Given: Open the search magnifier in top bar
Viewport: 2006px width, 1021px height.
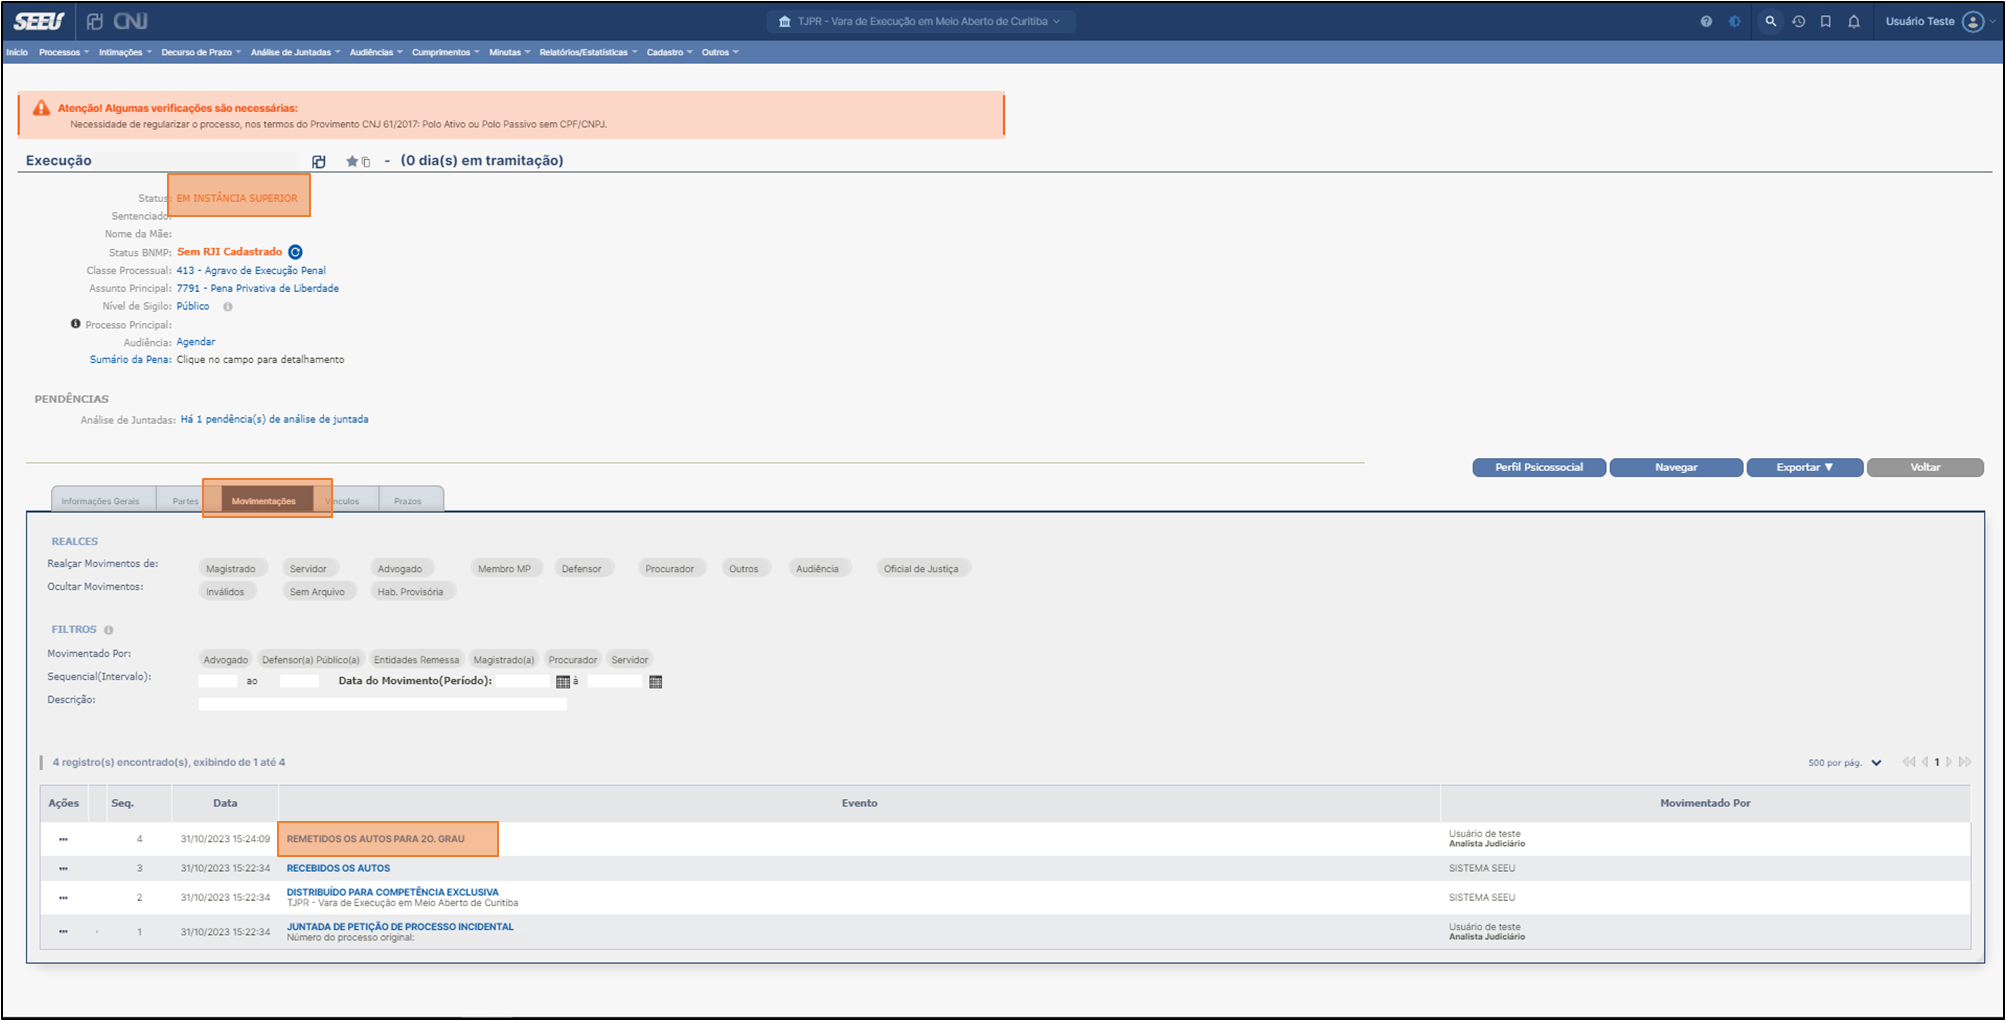Looking at the screenshot, I should pyautogui.click(x=1770, y=21).
